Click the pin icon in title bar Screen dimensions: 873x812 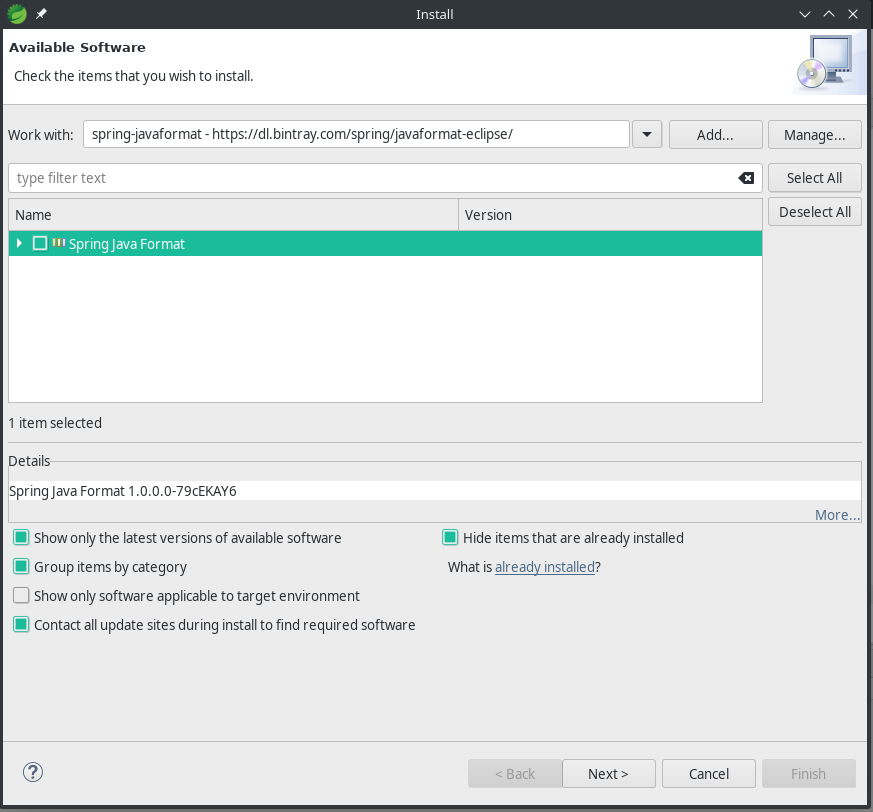41,14
